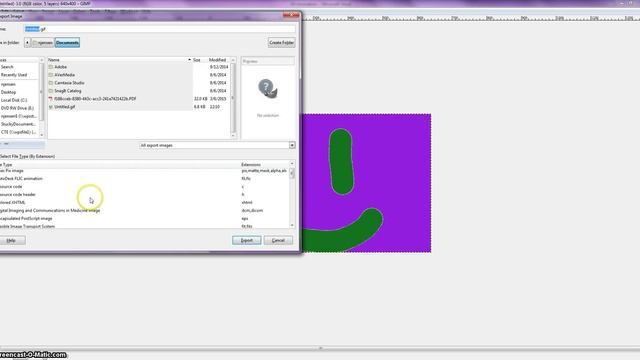640x360 pixels.
Task: Select StuckyDocument bookmark in Places
Action: point(19,124)
